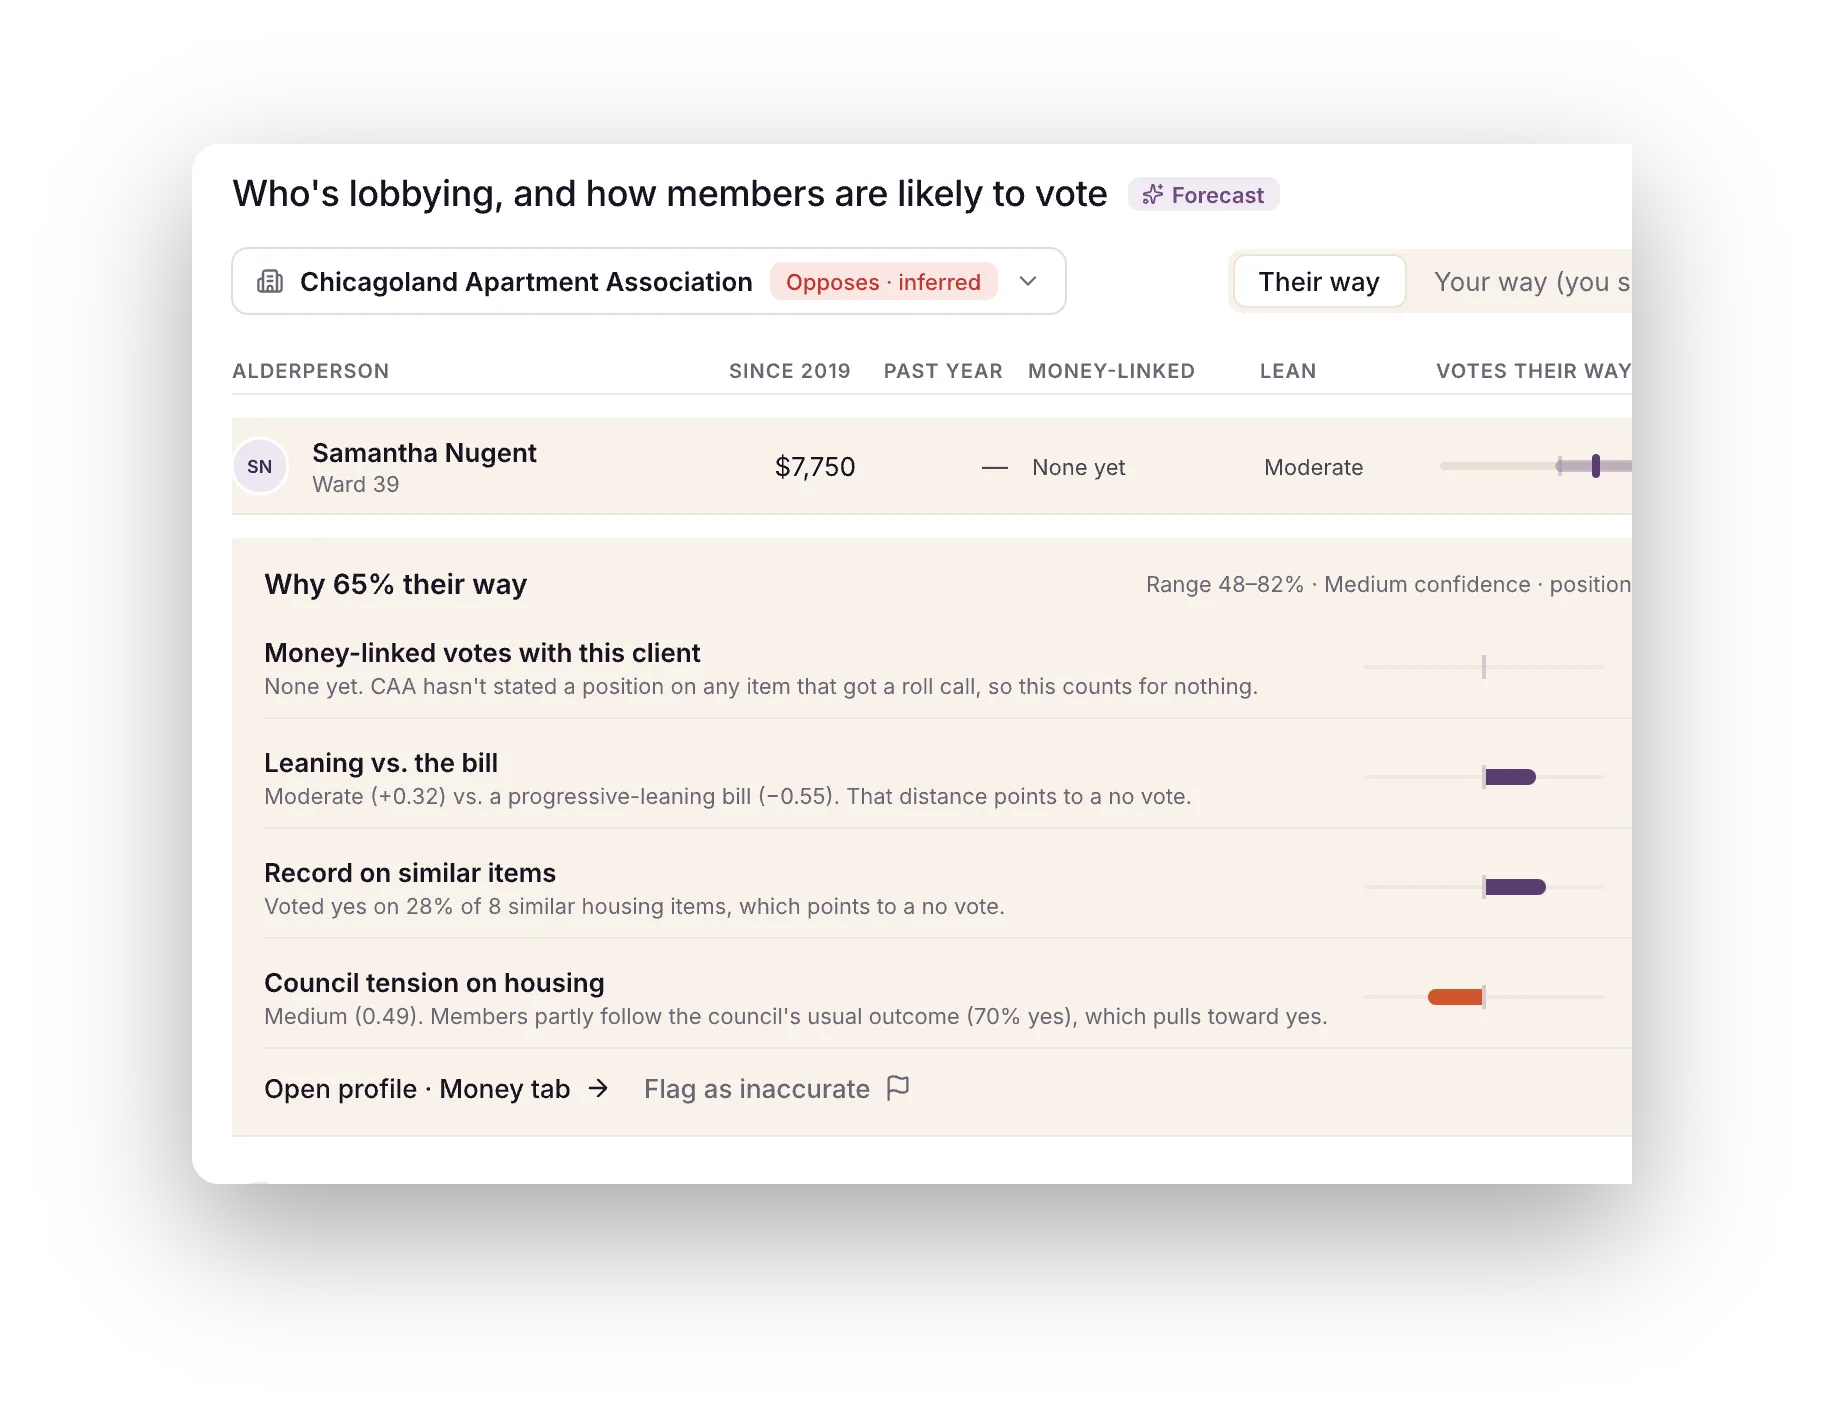This screenshot has width=1824, height=1424.
Task: Click the 'Opposes · inferred' badge
Action: pos(883,282)
